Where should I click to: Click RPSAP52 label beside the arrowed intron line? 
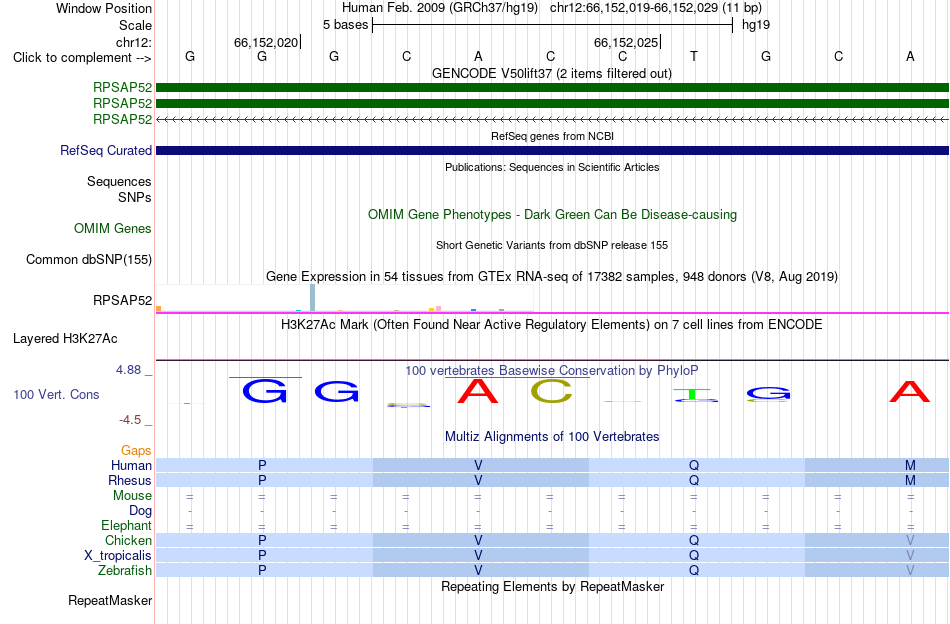click(x=122, y=119)
